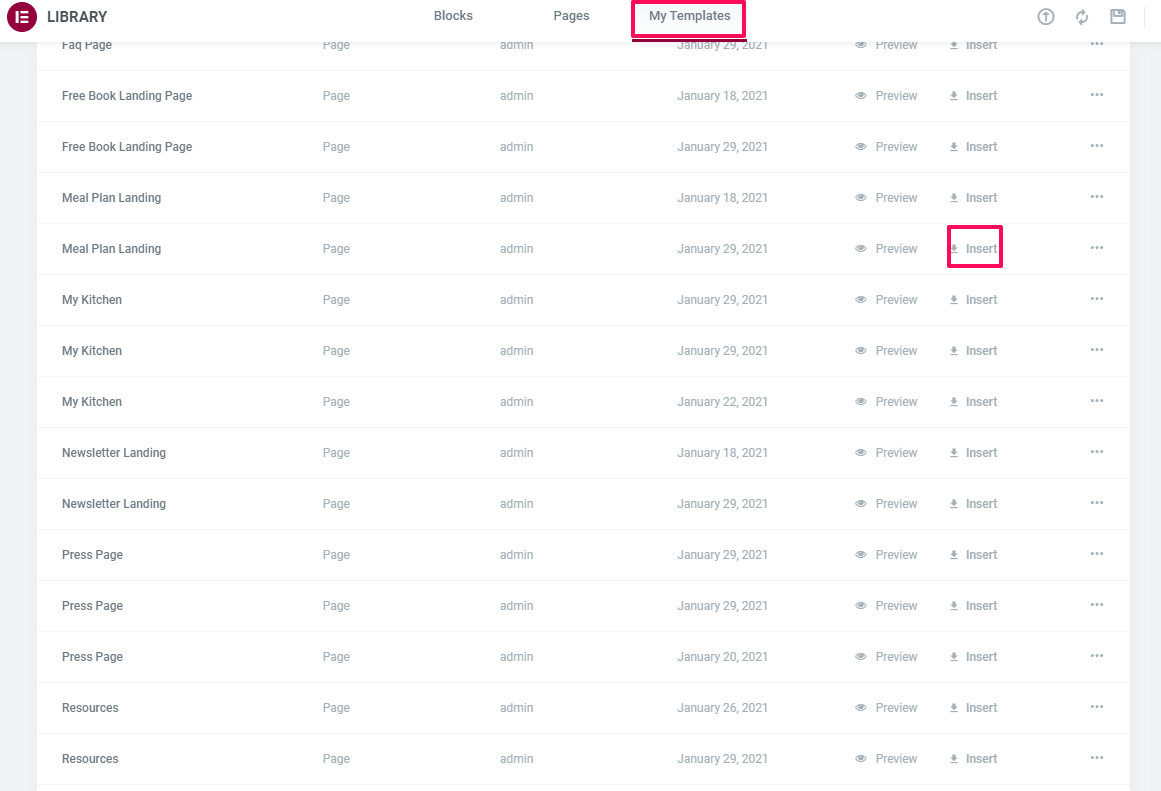The height and width of the screenshot is (791, 1161).
Task: Insert Free Book Landing Page from January 18
Action: tap(974, 96)
